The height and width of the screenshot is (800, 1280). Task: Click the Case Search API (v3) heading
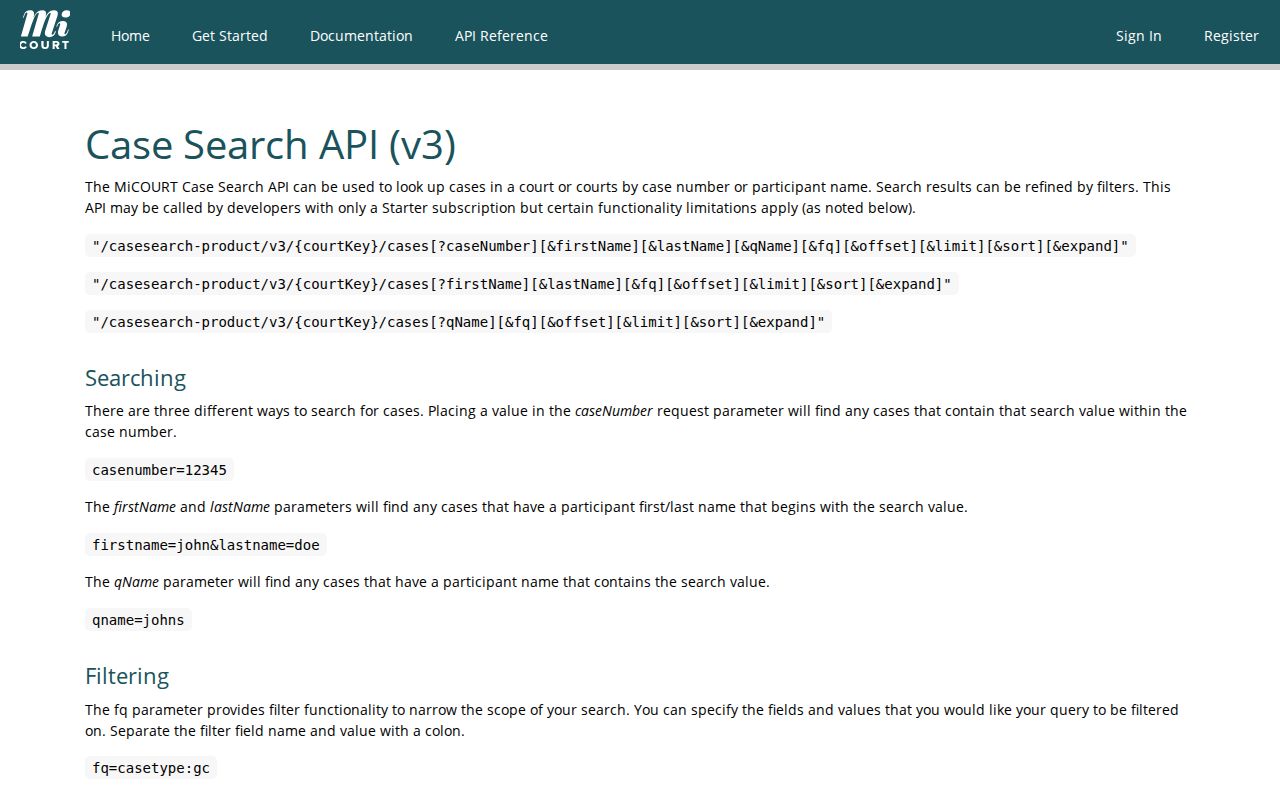tap(270, 144)
